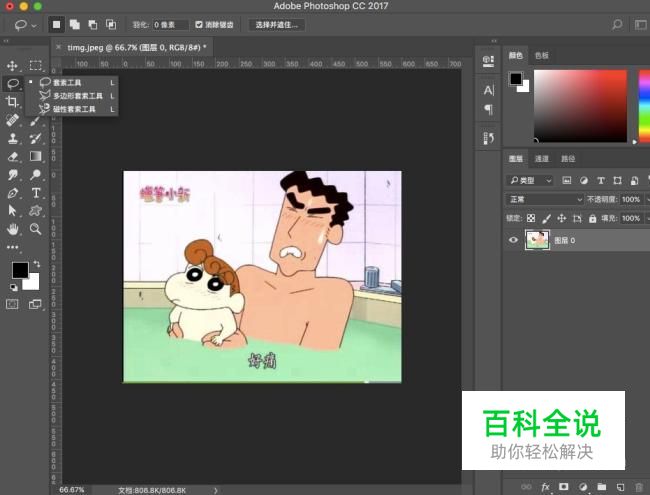Toggle lock position icon
Viewport: 650px width, 495px height.
coord(562,218)
